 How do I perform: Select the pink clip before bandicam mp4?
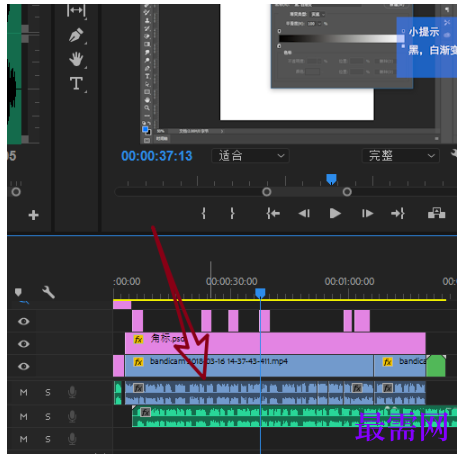coord(118,366)
